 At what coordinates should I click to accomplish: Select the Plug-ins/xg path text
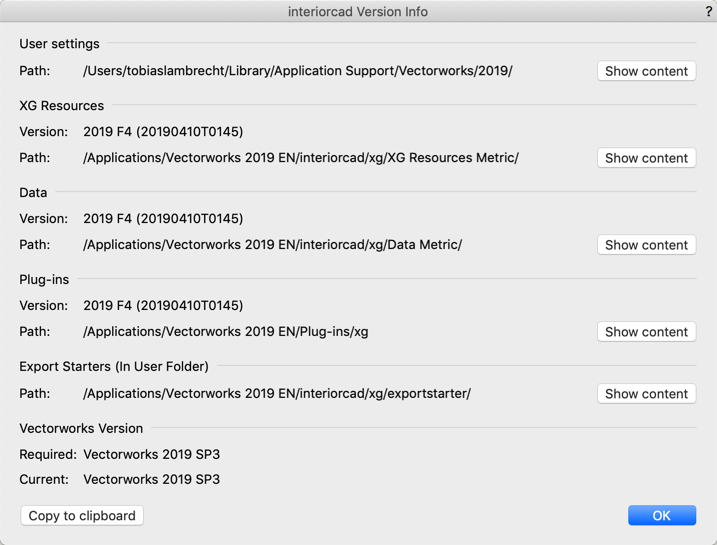pyautogui.click(x=226, y=331)
